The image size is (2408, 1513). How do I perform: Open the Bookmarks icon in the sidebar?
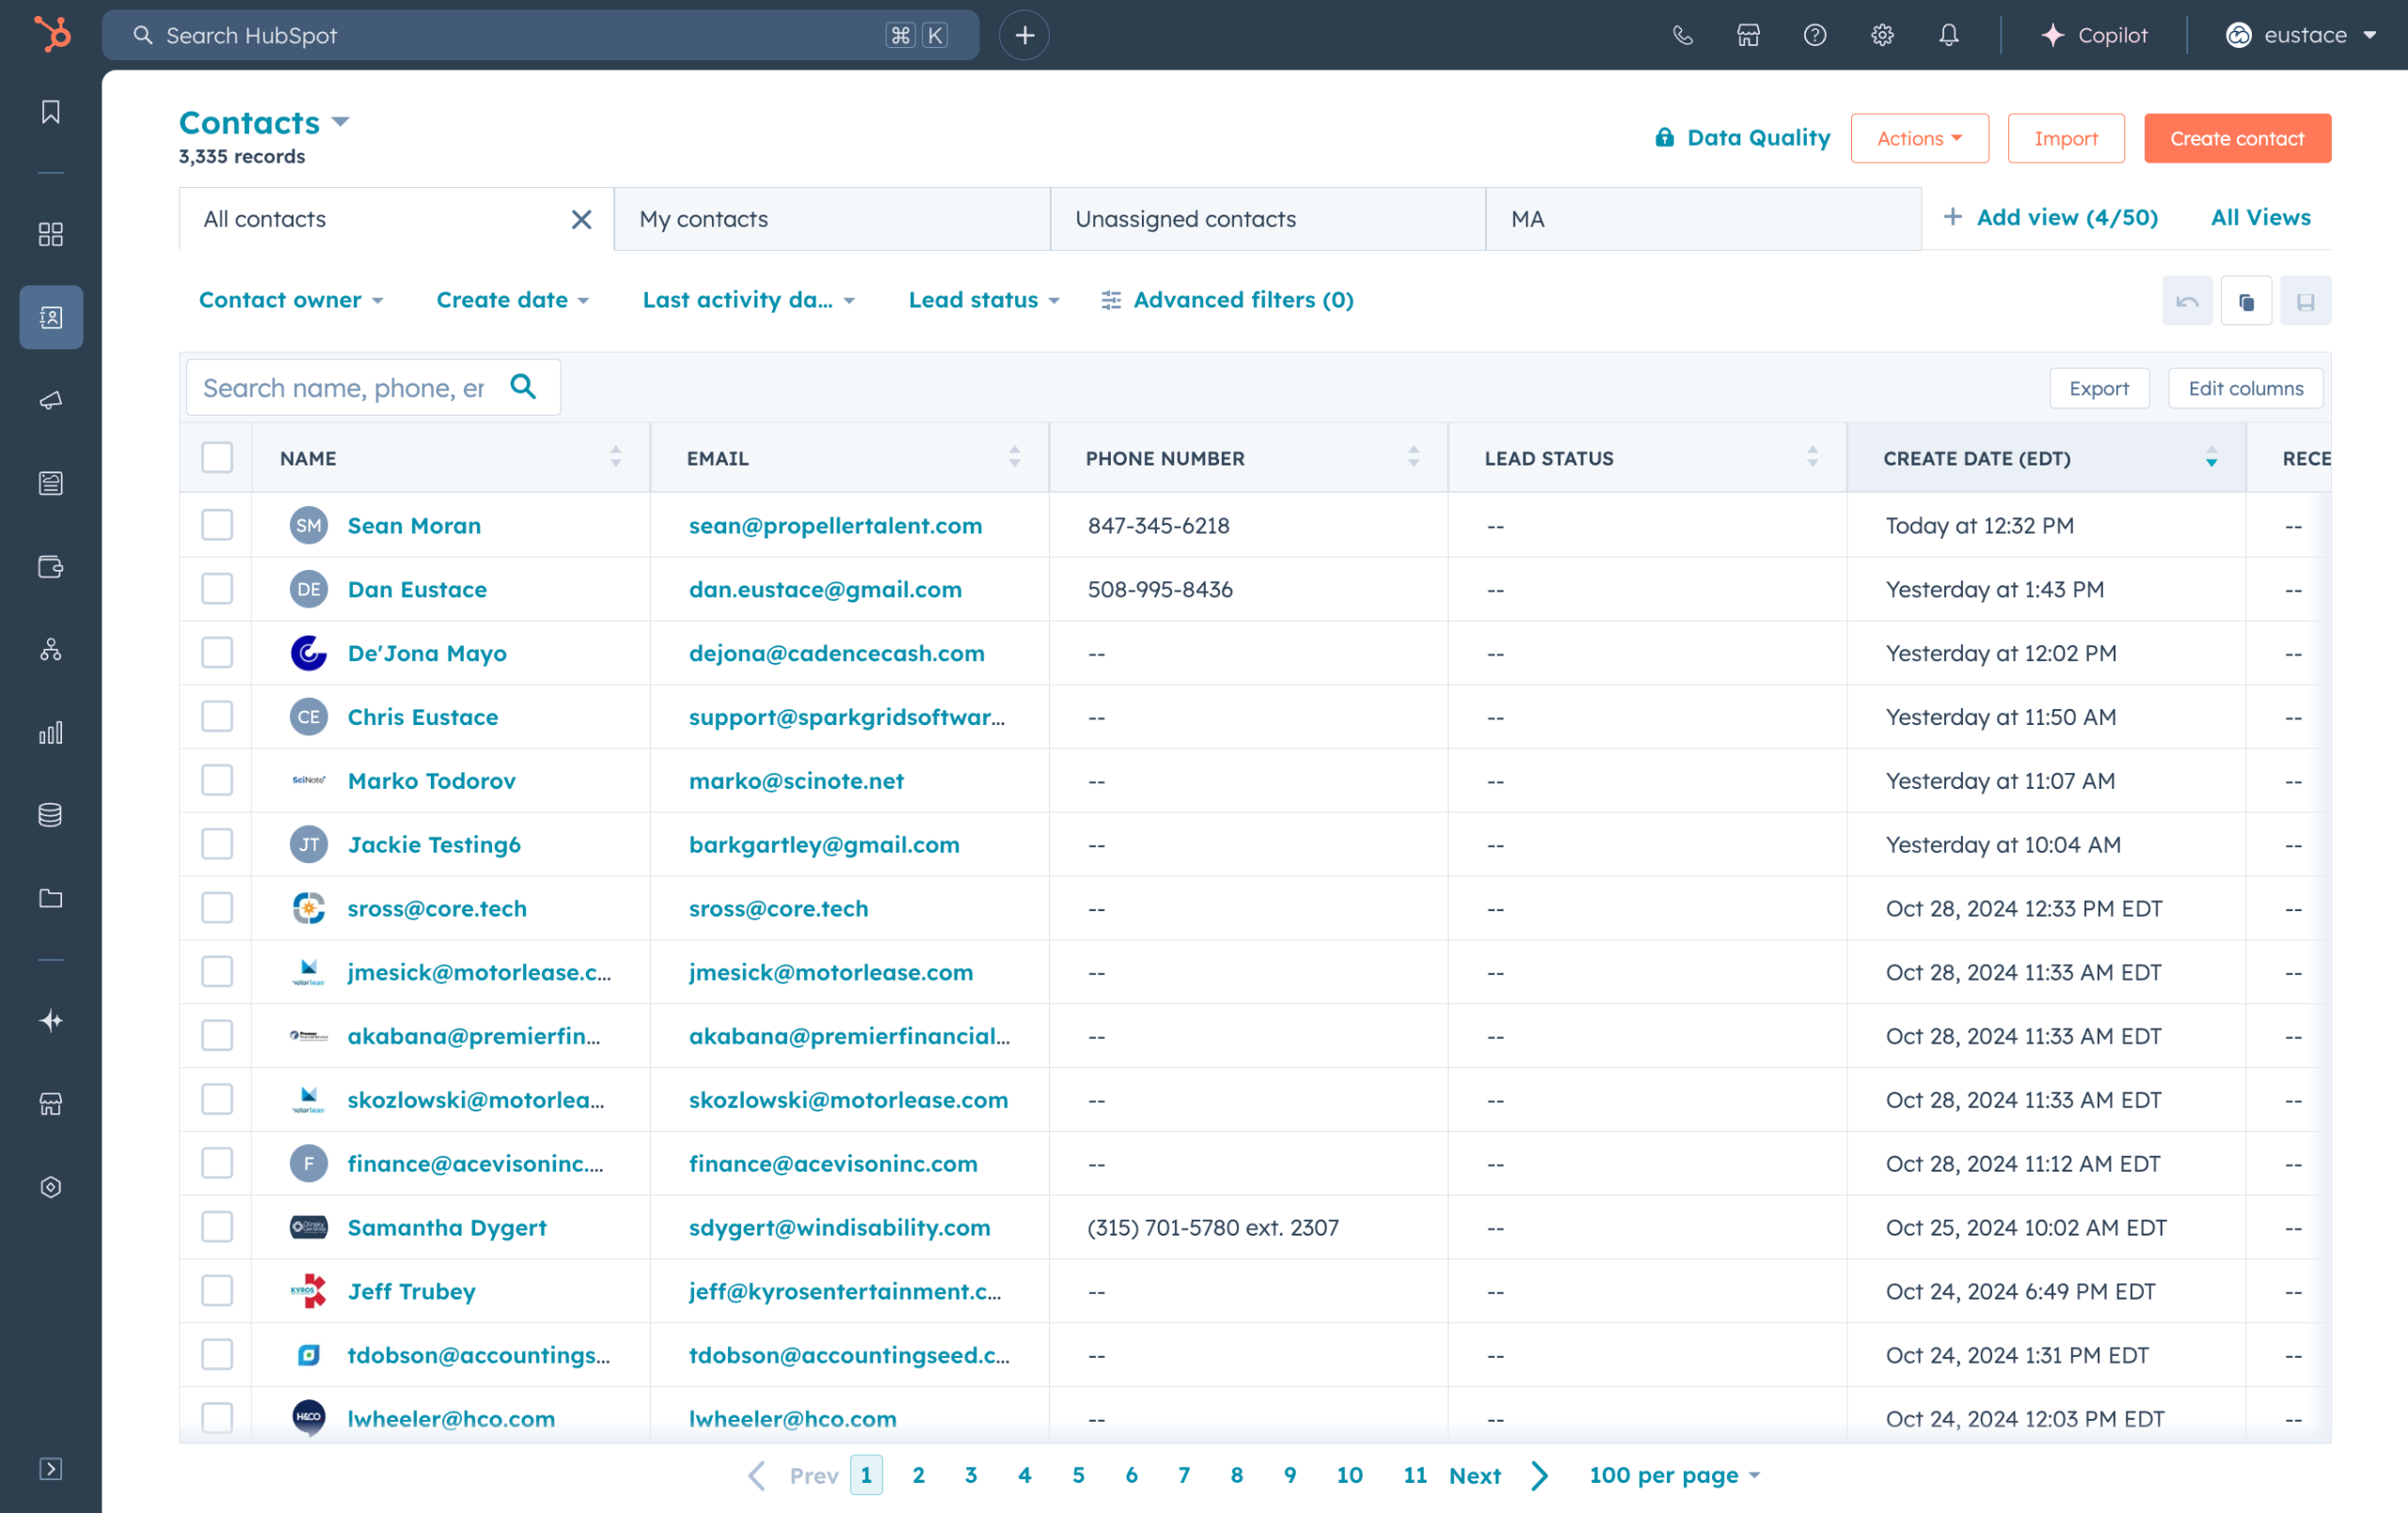[x=51, y=111]
